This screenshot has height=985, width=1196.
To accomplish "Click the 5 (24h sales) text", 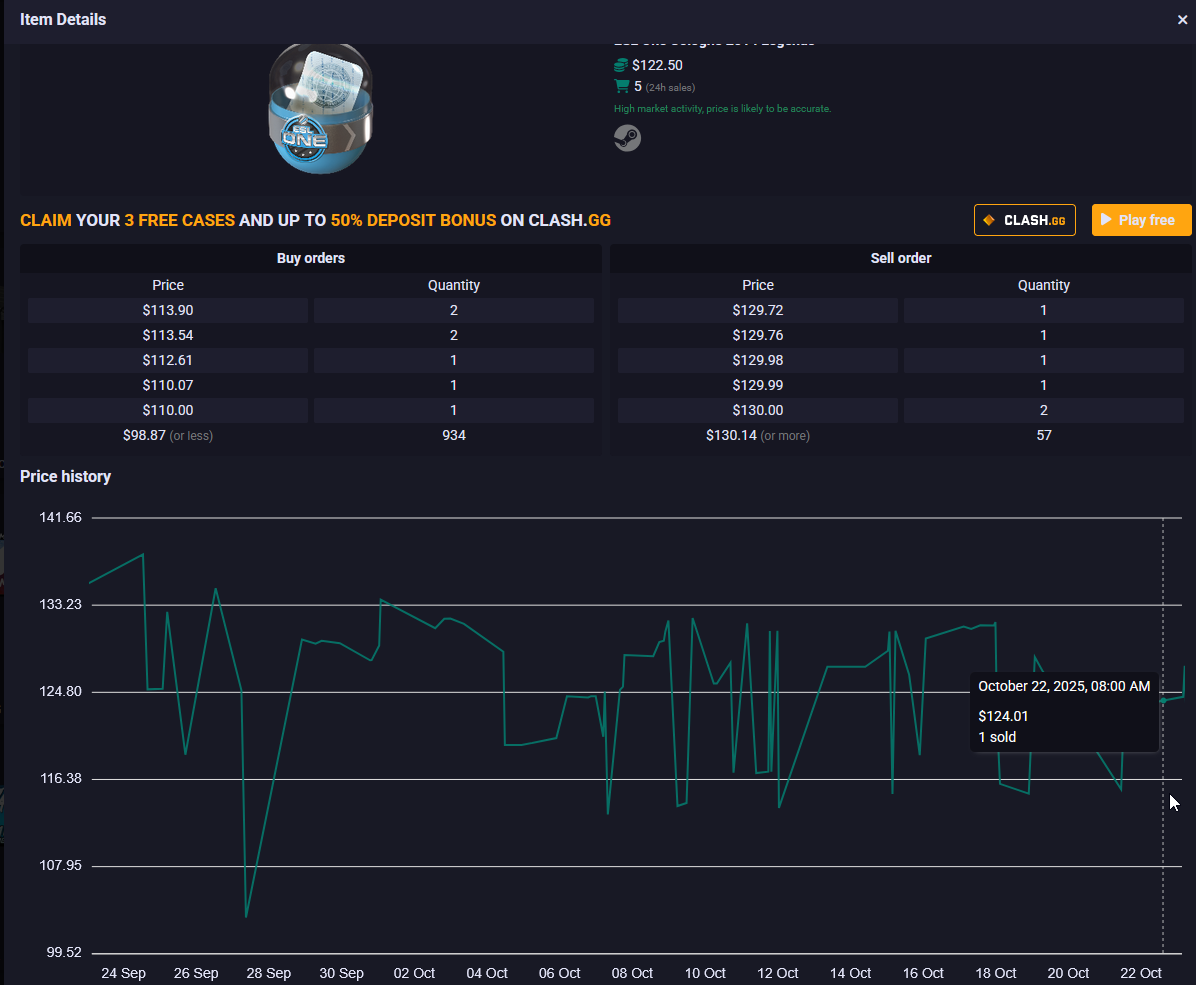I will pos(664,87).
